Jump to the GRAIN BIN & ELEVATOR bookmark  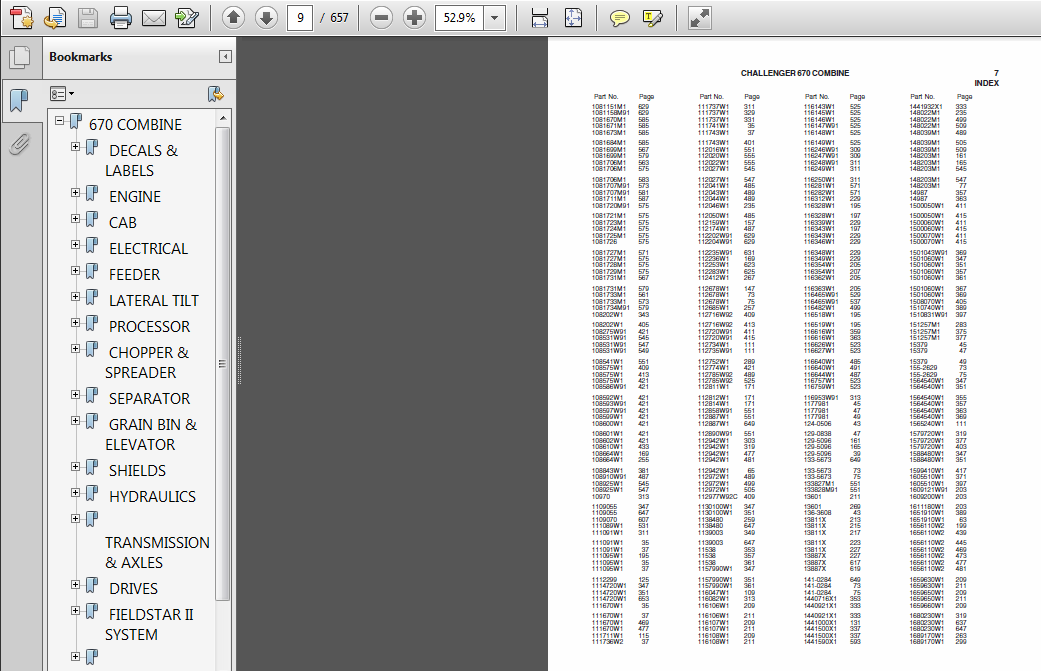click(x=151, y=434)
